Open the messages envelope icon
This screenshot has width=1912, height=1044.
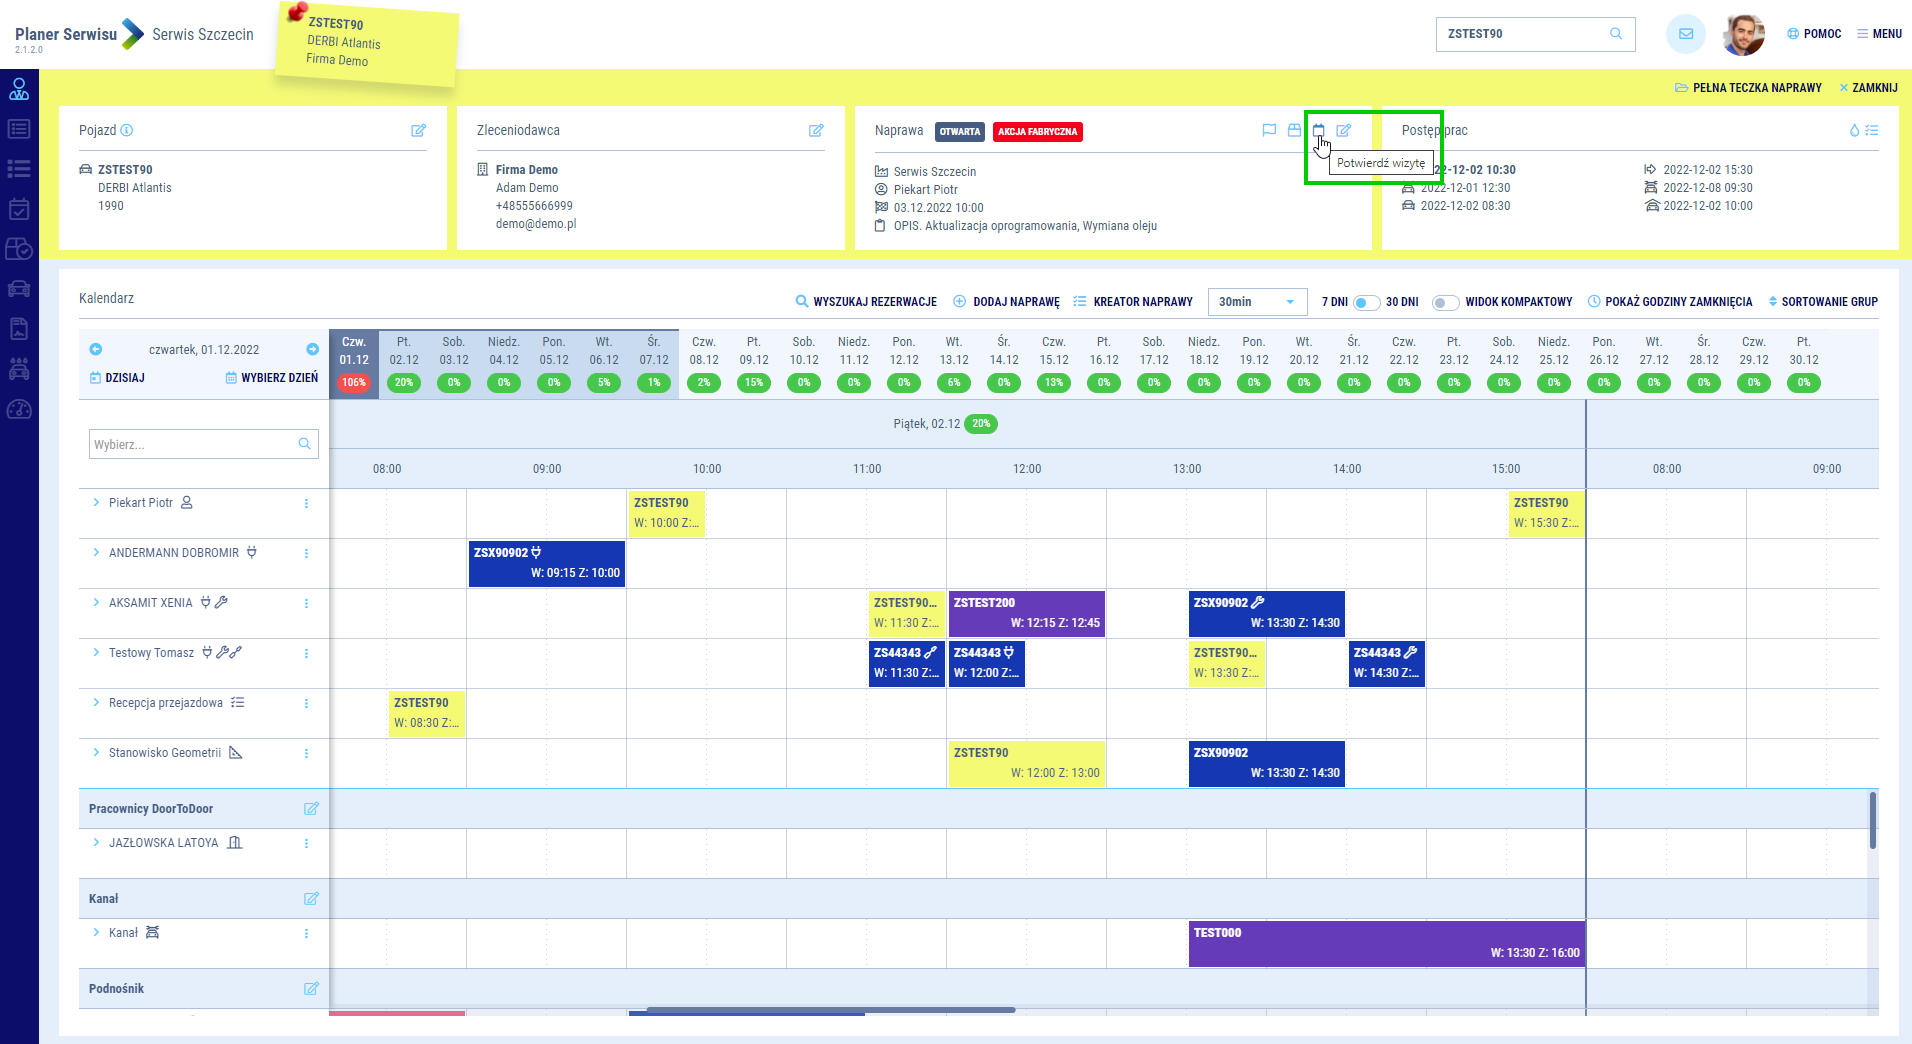[x=1685, y=34]
